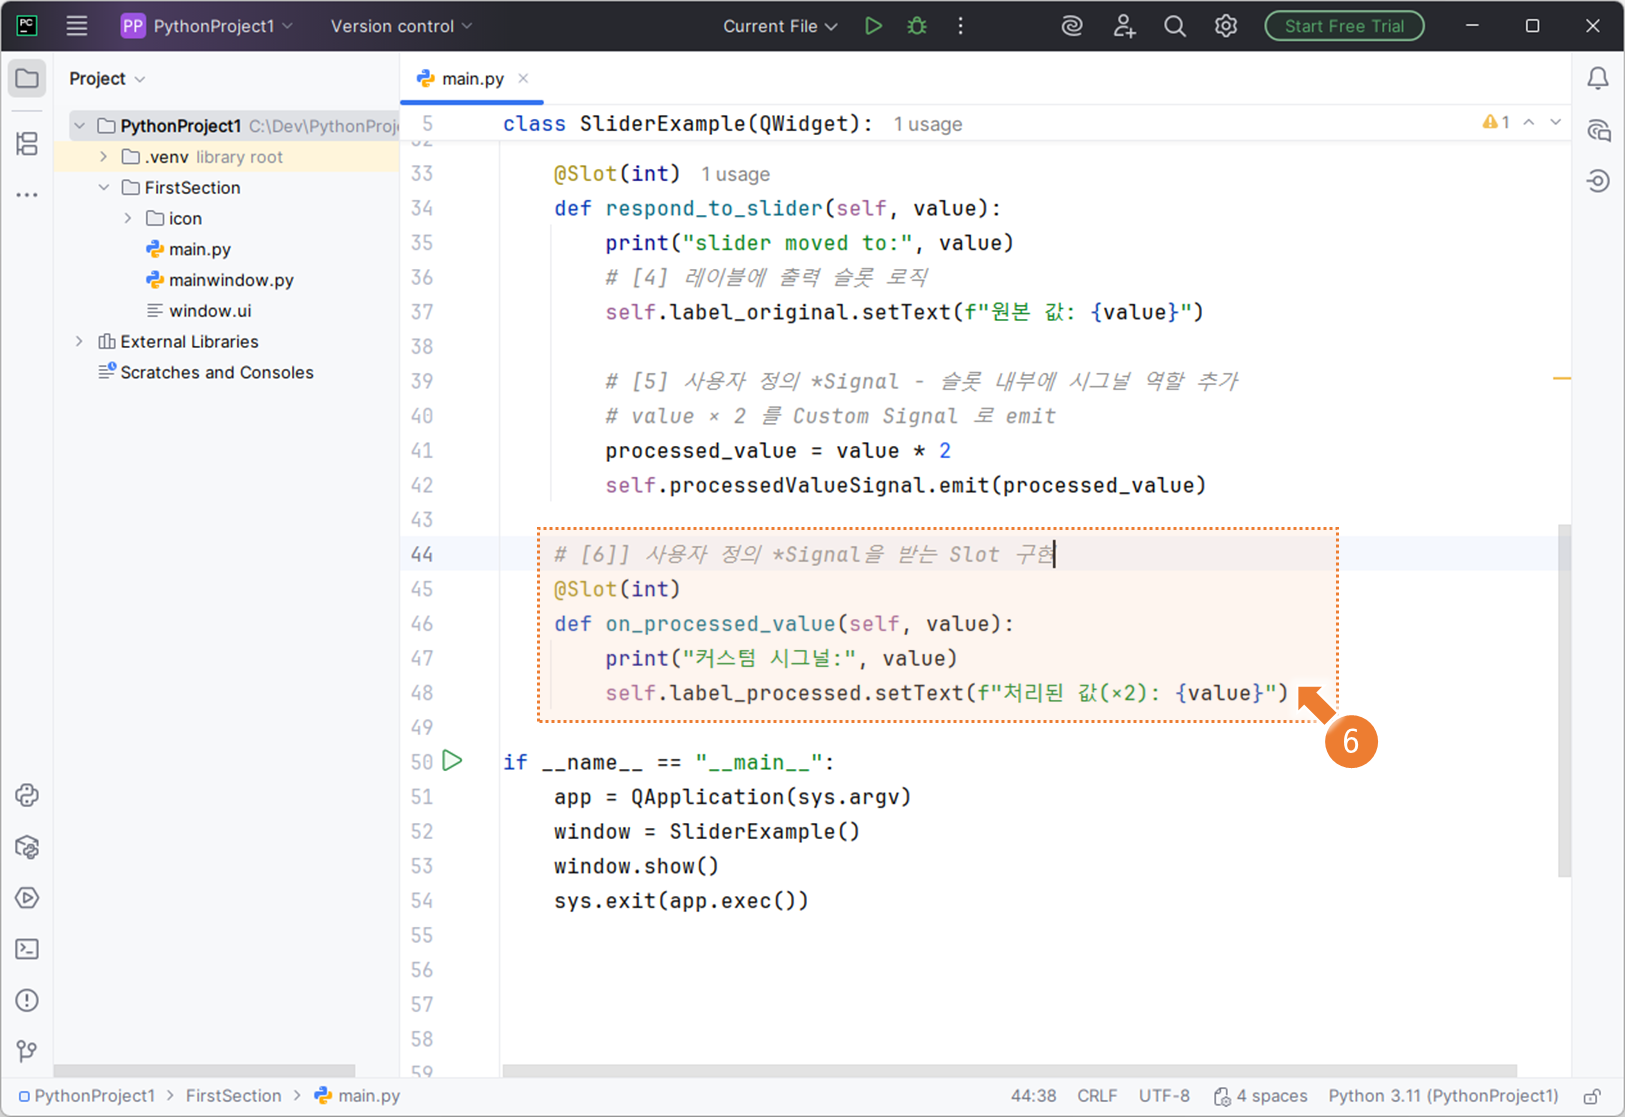Change indent setting 4 spaces
The width and height of the screenshot is (1625, 1117).
(x=1260, y=1096)
